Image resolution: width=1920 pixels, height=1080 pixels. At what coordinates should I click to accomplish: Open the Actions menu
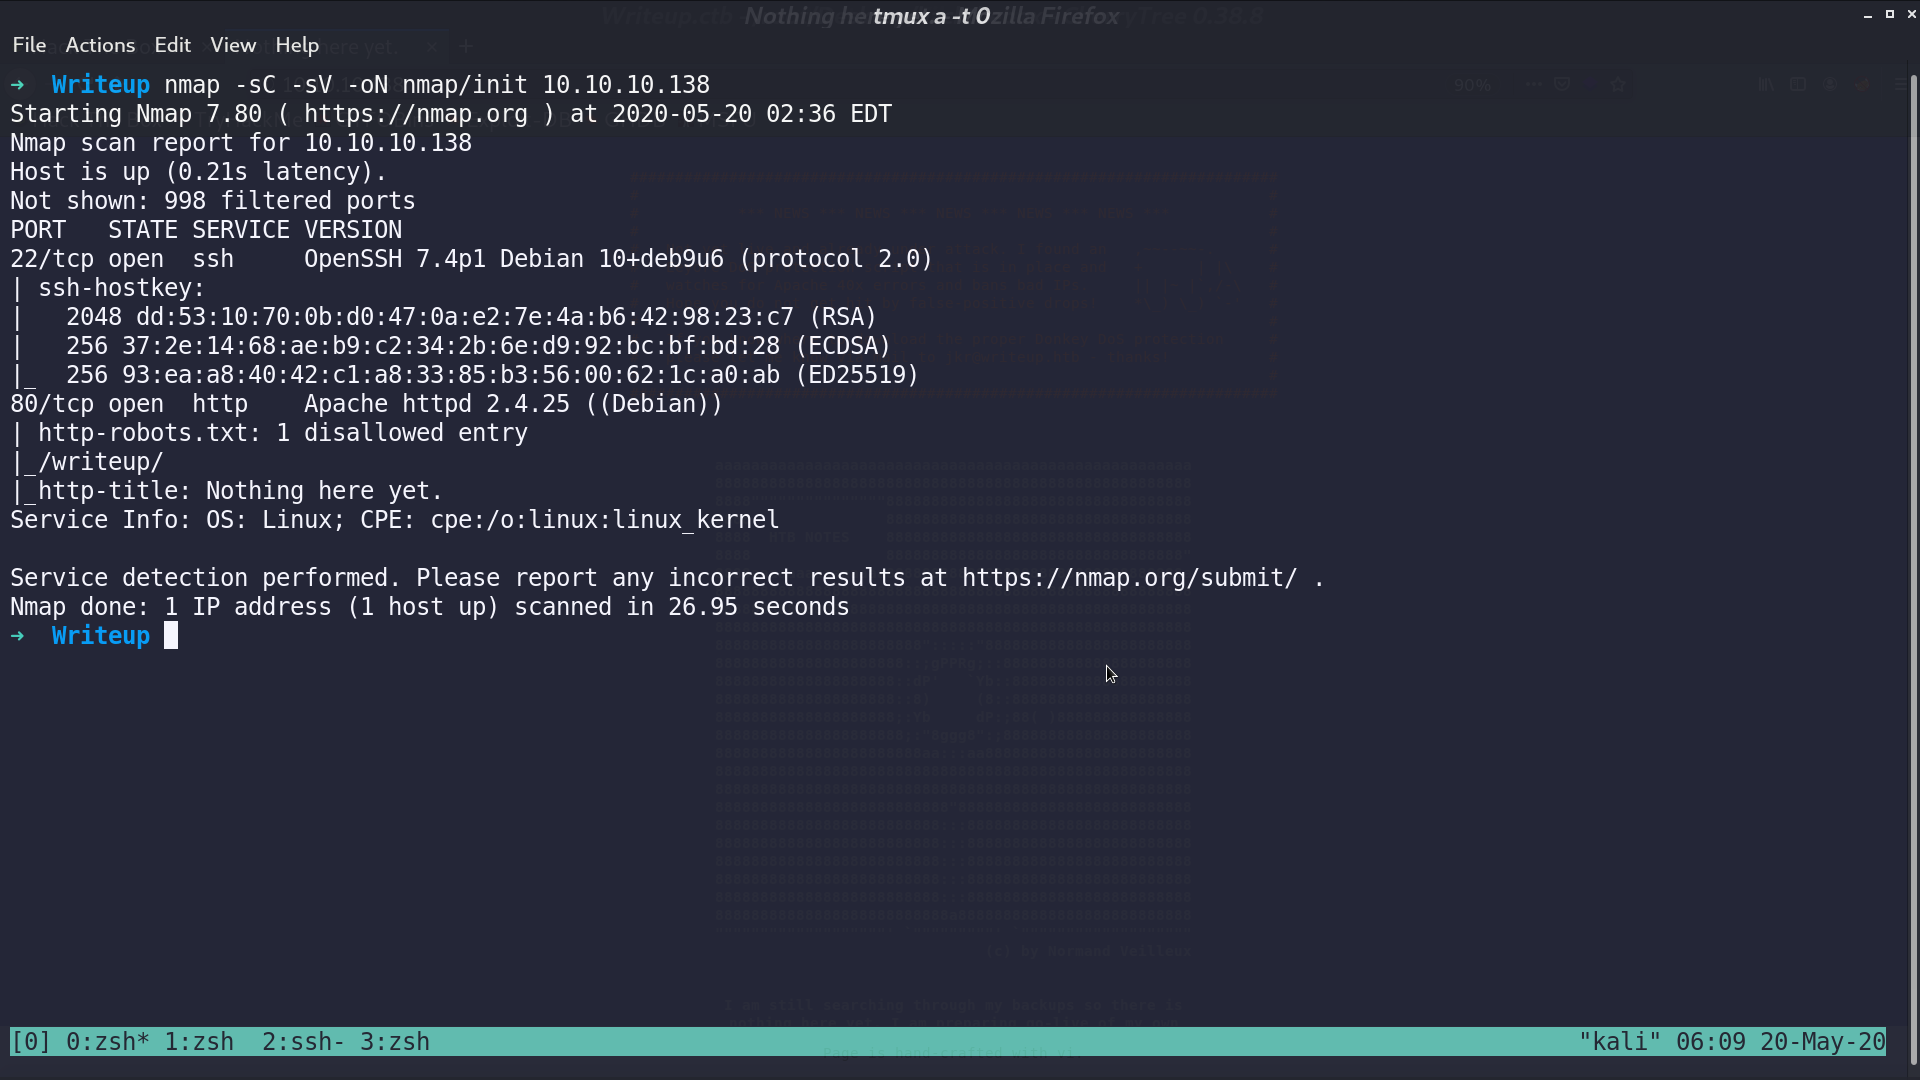[x=100, y=45]
